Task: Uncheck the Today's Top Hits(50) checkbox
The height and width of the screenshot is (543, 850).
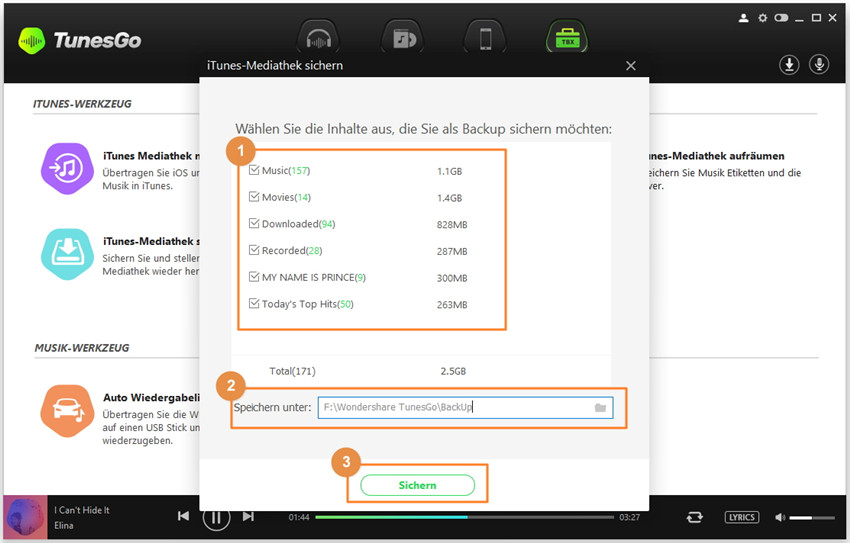Action: pyautogui.click(x=254, y=303)
